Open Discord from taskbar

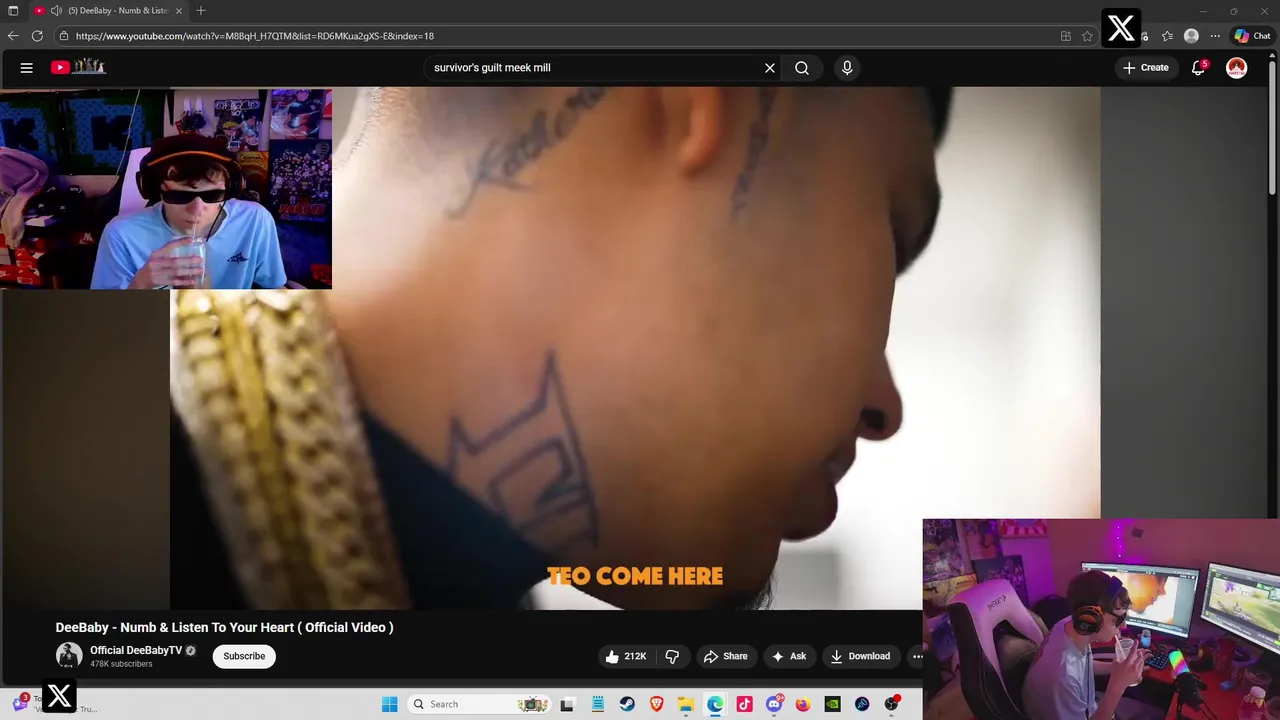click(774, 704)
